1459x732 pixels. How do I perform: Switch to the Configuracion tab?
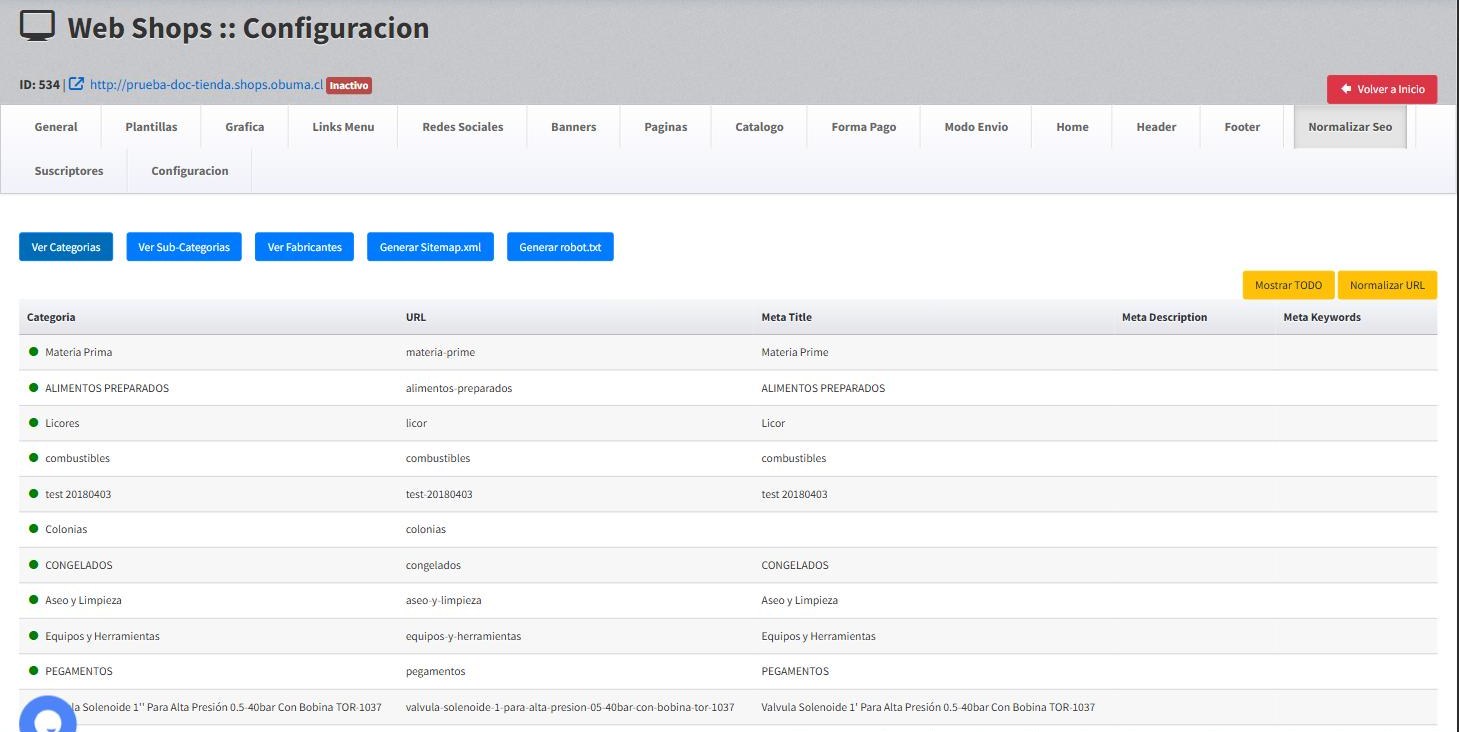(x=190, y=171)
